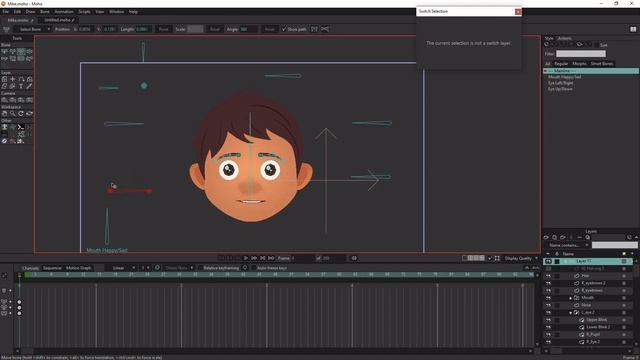640x360 pixels.
Task: Select the Track Camera tool
Action: coord(4,100)
